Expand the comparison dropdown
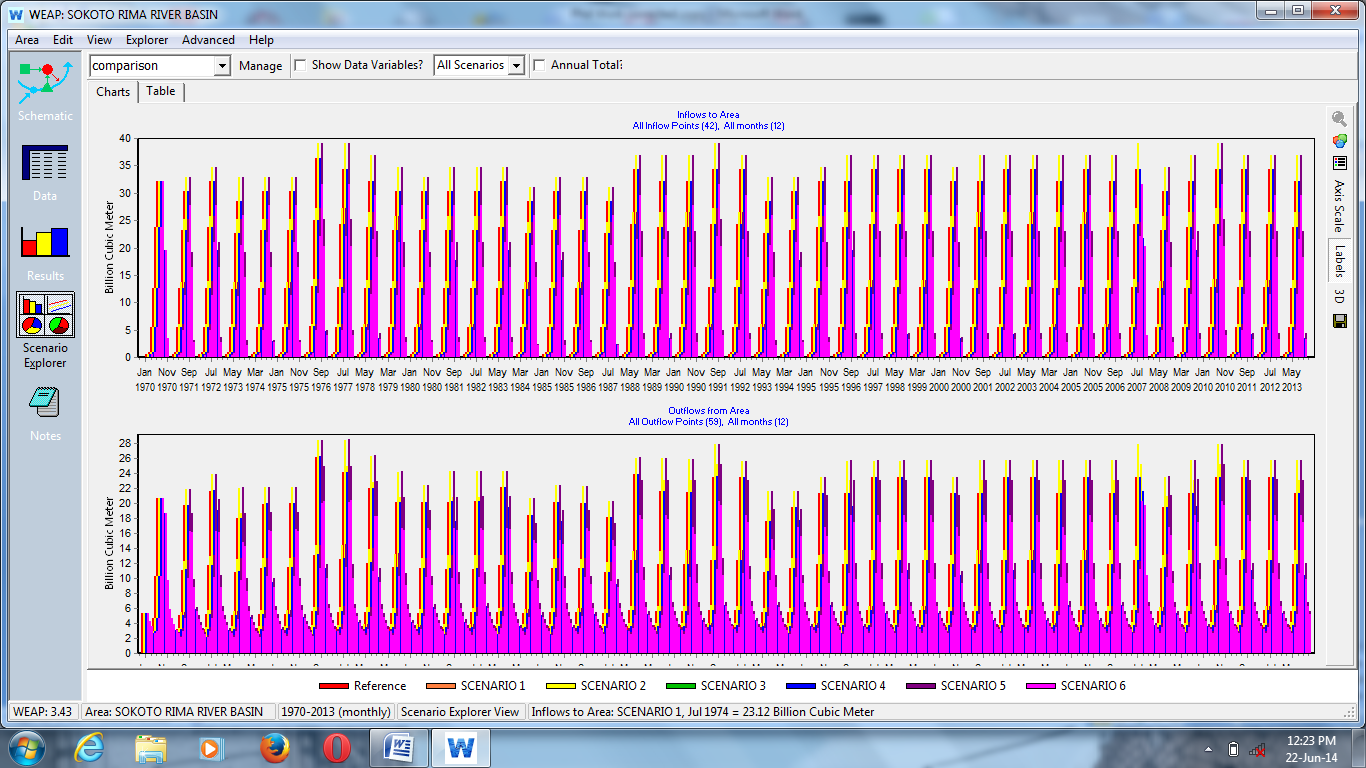 [x=222, y=66]
